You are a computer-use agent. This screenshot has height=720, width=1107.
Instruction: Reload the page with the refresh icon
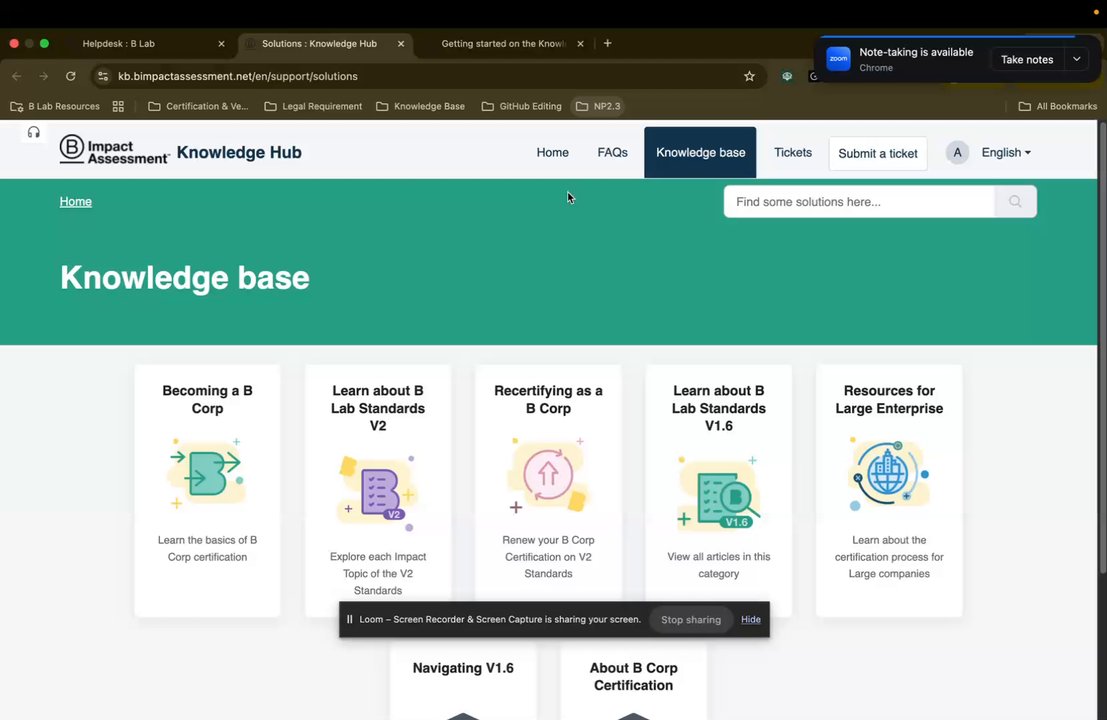tap(71, 76)
